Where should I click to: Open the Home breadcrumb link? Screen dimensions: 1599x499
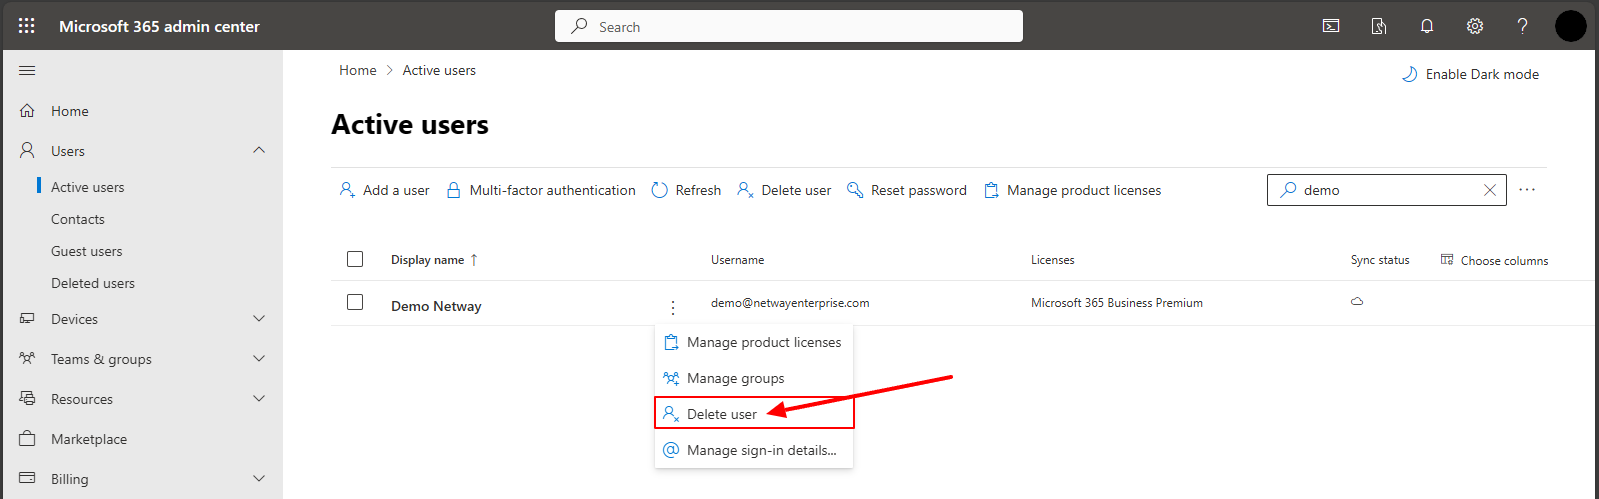(357, 70)
